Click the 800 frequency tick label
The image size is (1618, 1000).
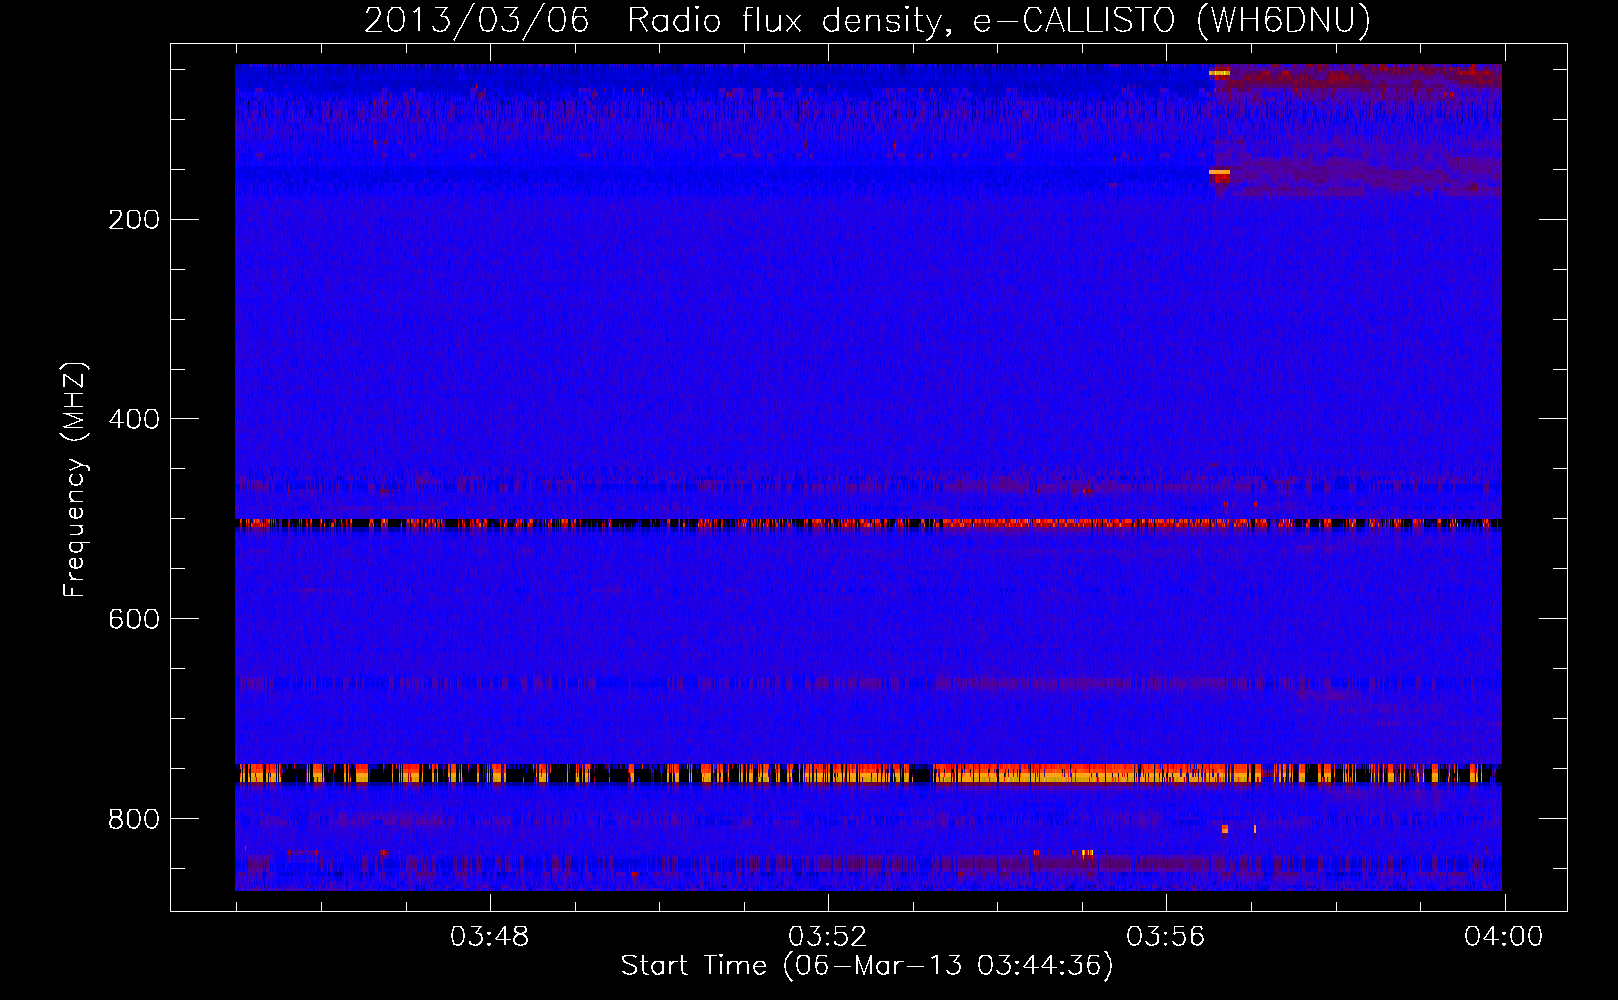pyautogui.click(x=134, y=819)
